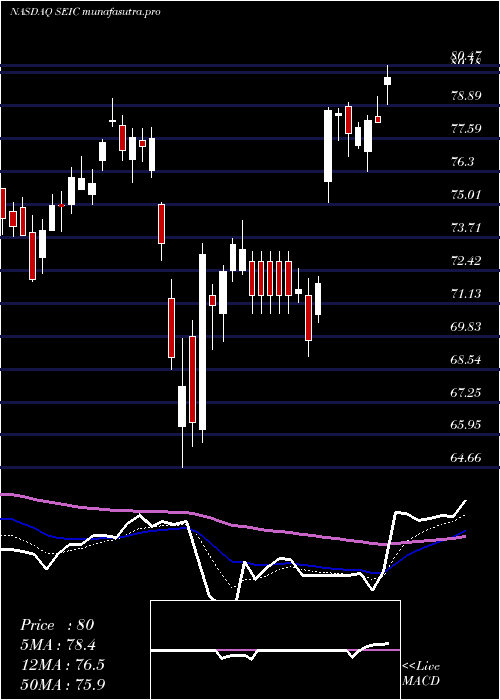This screenshot has height=700, width=500.
Task: Click the latest white candle near 80
Action: [x=388, y=81]
